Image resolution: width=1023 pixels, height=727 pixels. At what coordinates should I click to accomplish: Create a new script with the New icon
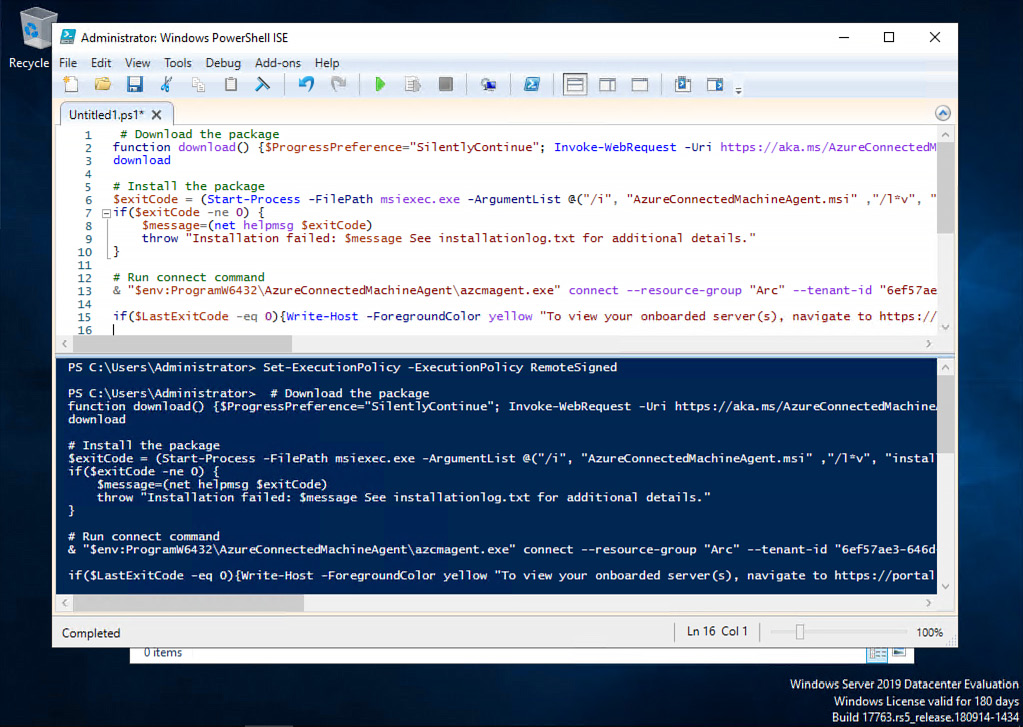pyautogui.click(x=70, y=85)
